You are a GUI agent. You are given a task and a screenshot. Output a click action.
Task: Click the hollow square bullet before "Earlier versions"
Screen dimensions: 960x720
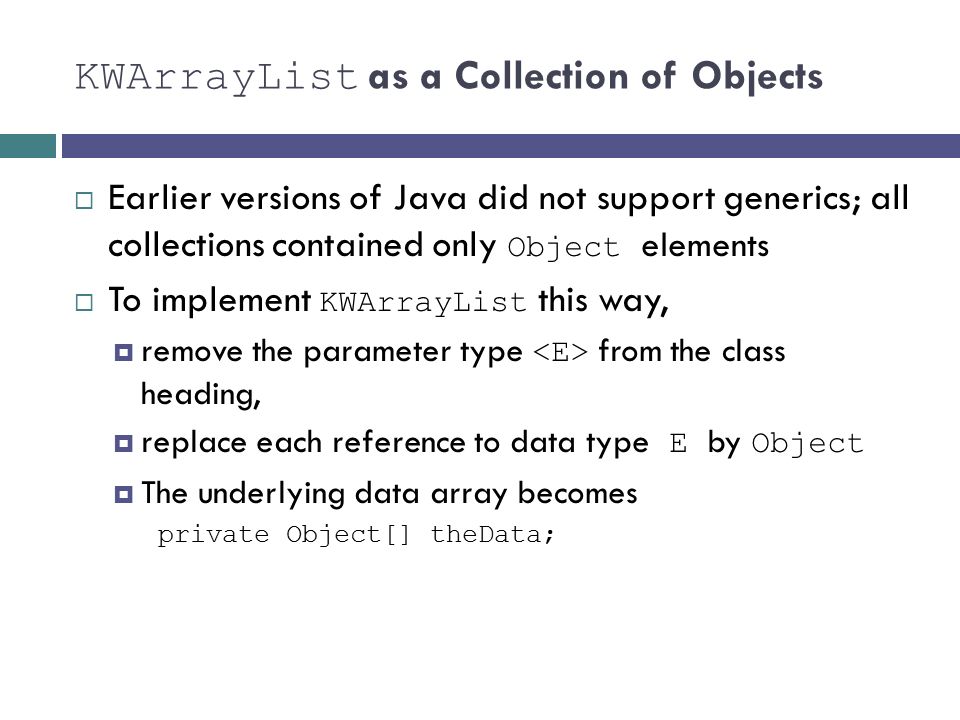pyautogui.click(x=84, y=201)
